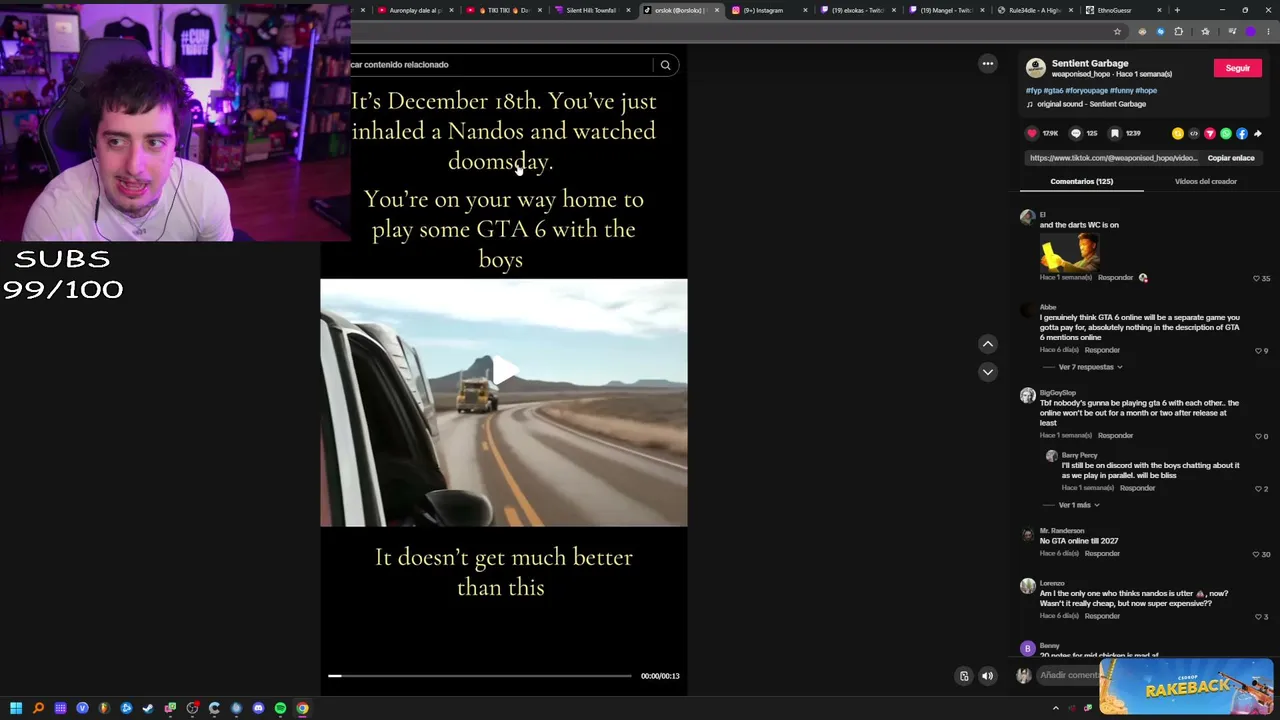Screen dimensions: 1280x720
Task: Save the video with the bookmark icon
Action: 1115,133
